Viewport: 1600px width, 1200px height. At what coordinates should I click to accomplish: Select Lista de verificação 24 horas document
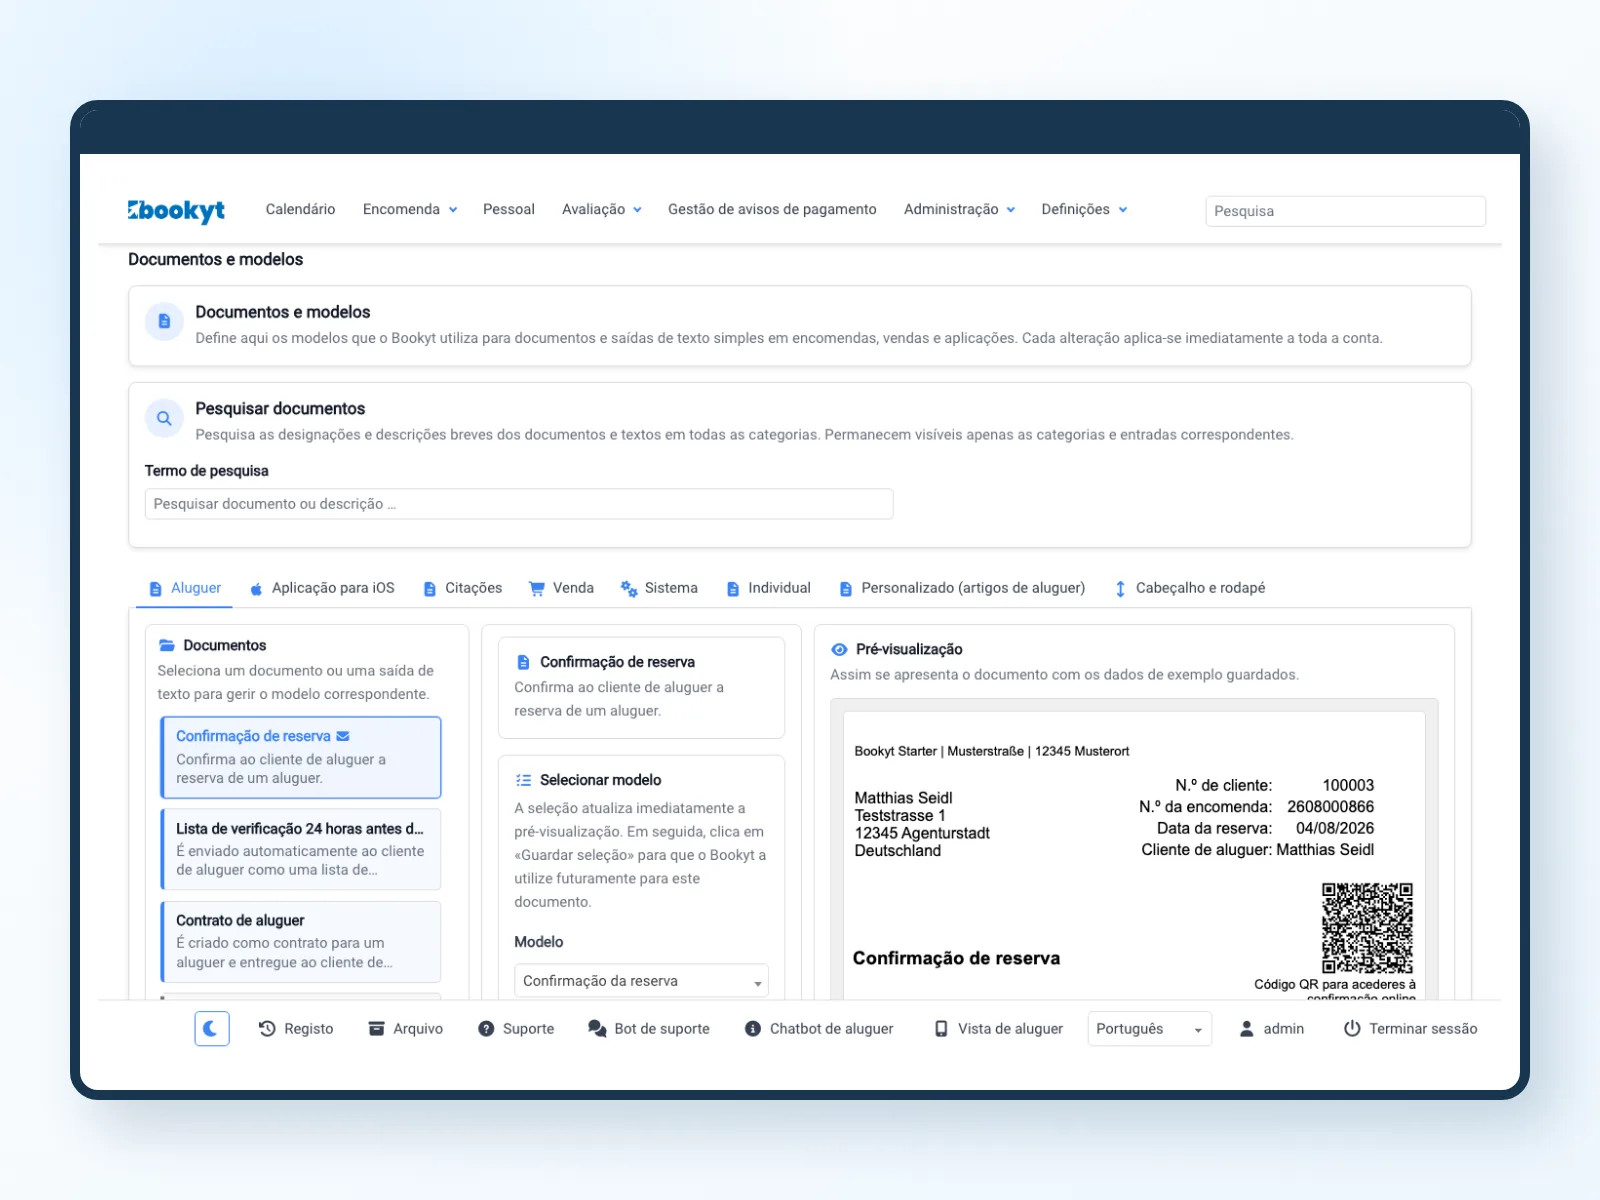pyautogui.click(x=301, y=849)
